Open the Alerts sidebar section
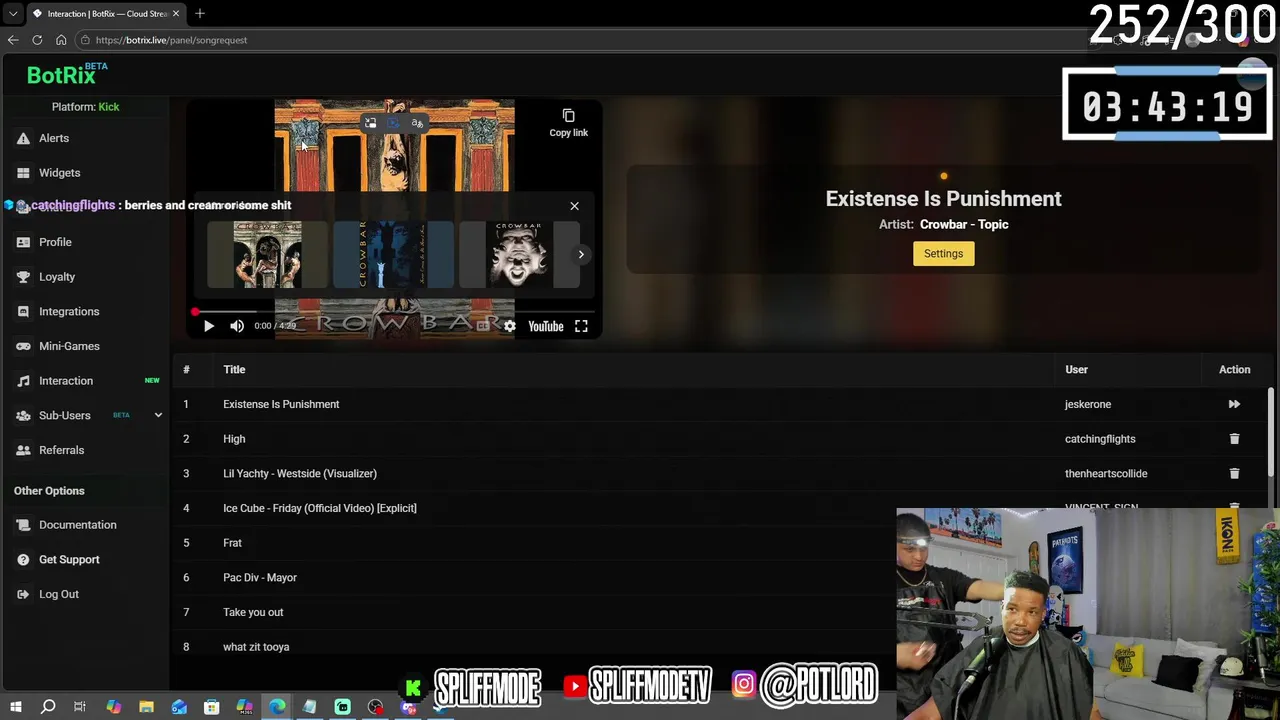The height and width of the screenshot is (720, 1280). [x=54, y=138]
